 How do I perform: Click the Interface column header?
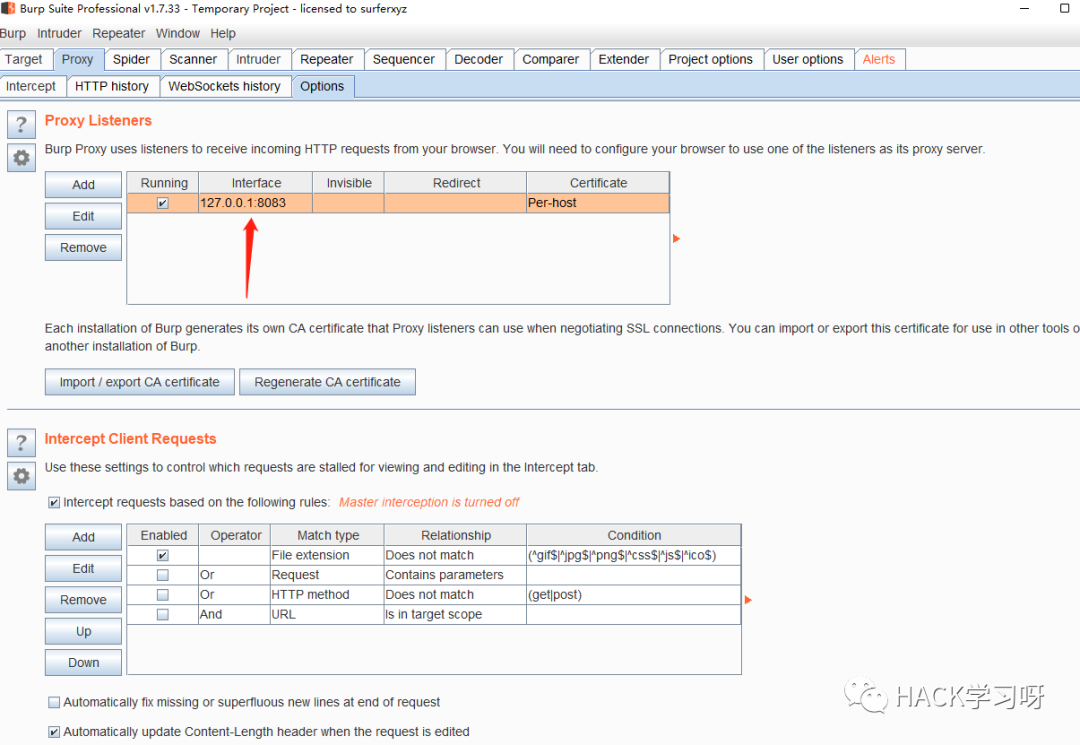click(x=256, y=183)
